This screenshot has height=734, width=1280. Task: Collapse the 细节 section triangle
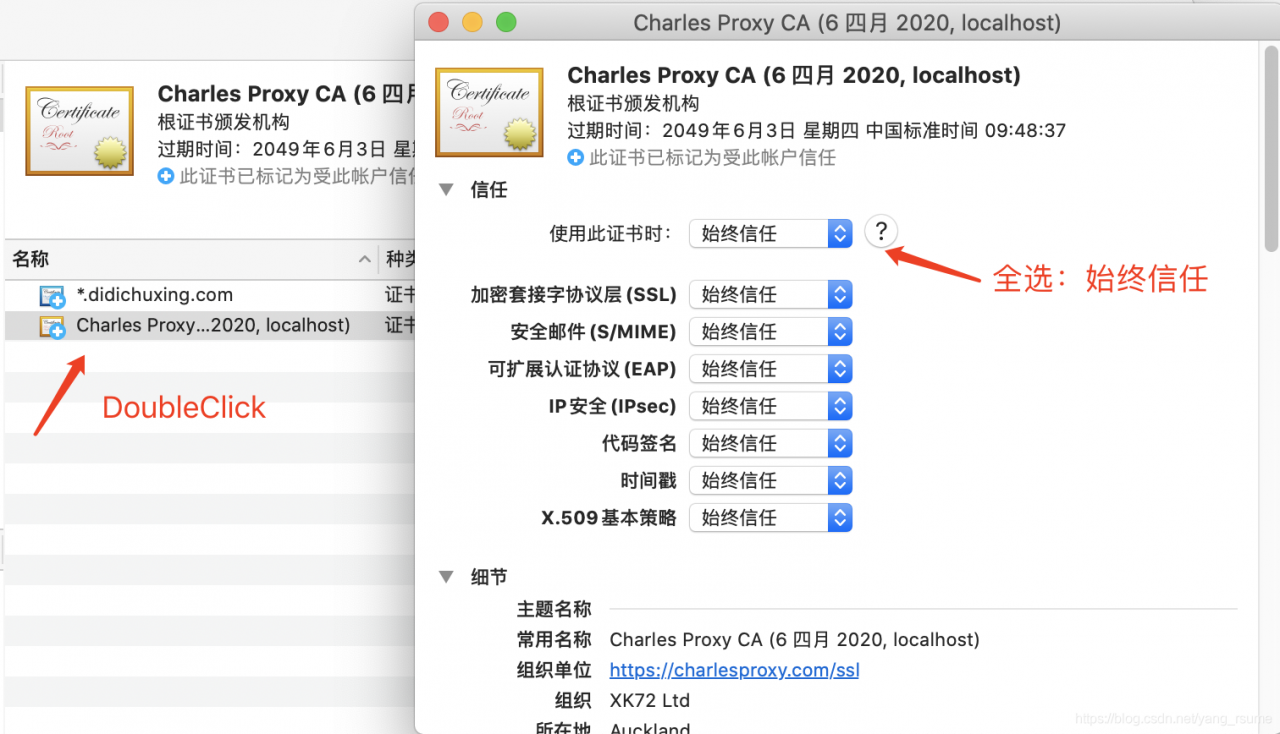[x=446, y=576]
